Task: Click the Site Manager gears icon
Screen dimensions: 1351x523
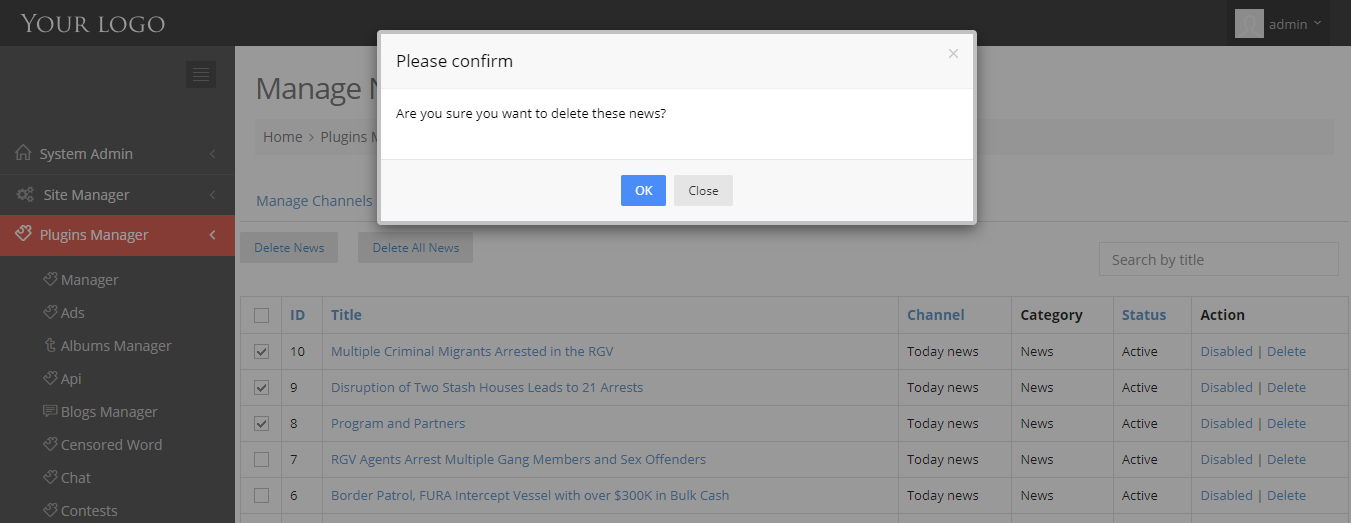Action: pyautogui.click(x=26, y=194)
